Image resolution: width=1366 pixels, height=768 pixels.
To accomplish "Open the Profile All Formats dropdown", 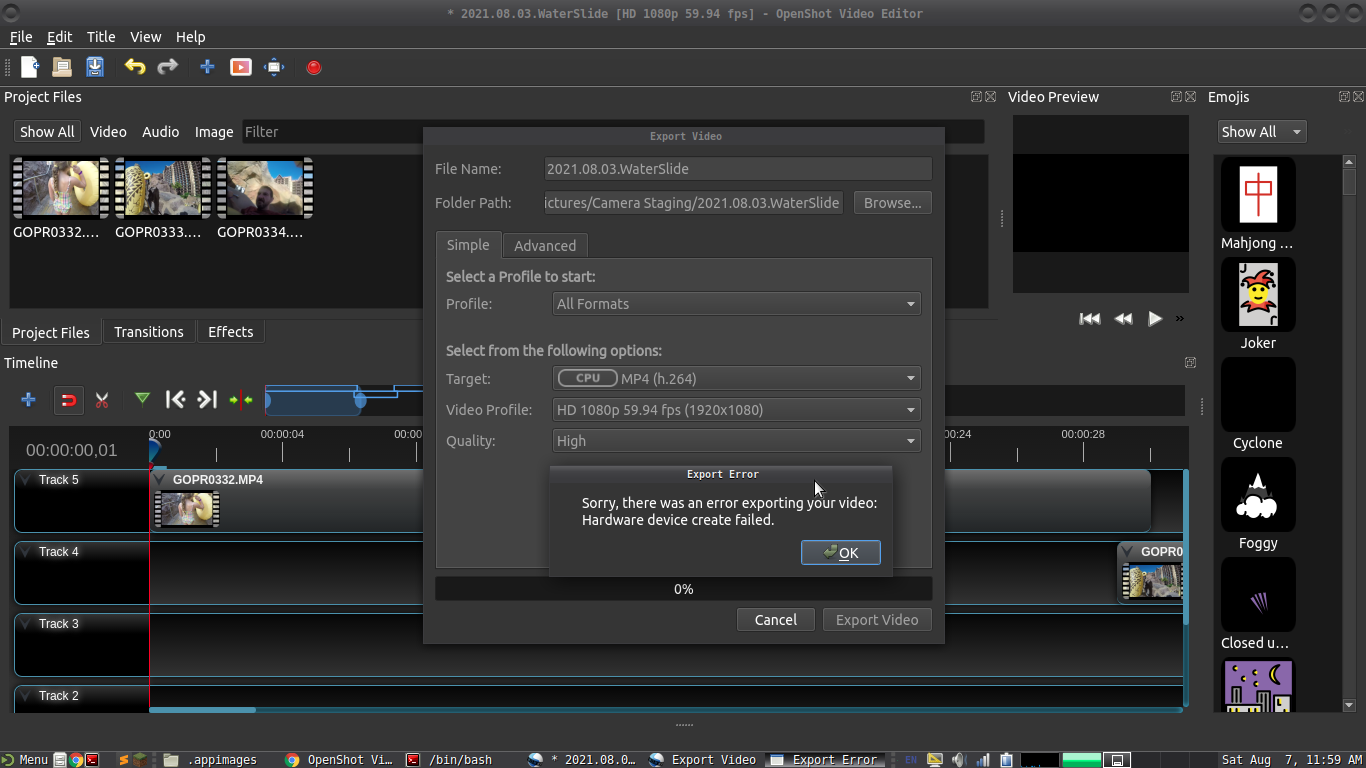I will 737,304.
